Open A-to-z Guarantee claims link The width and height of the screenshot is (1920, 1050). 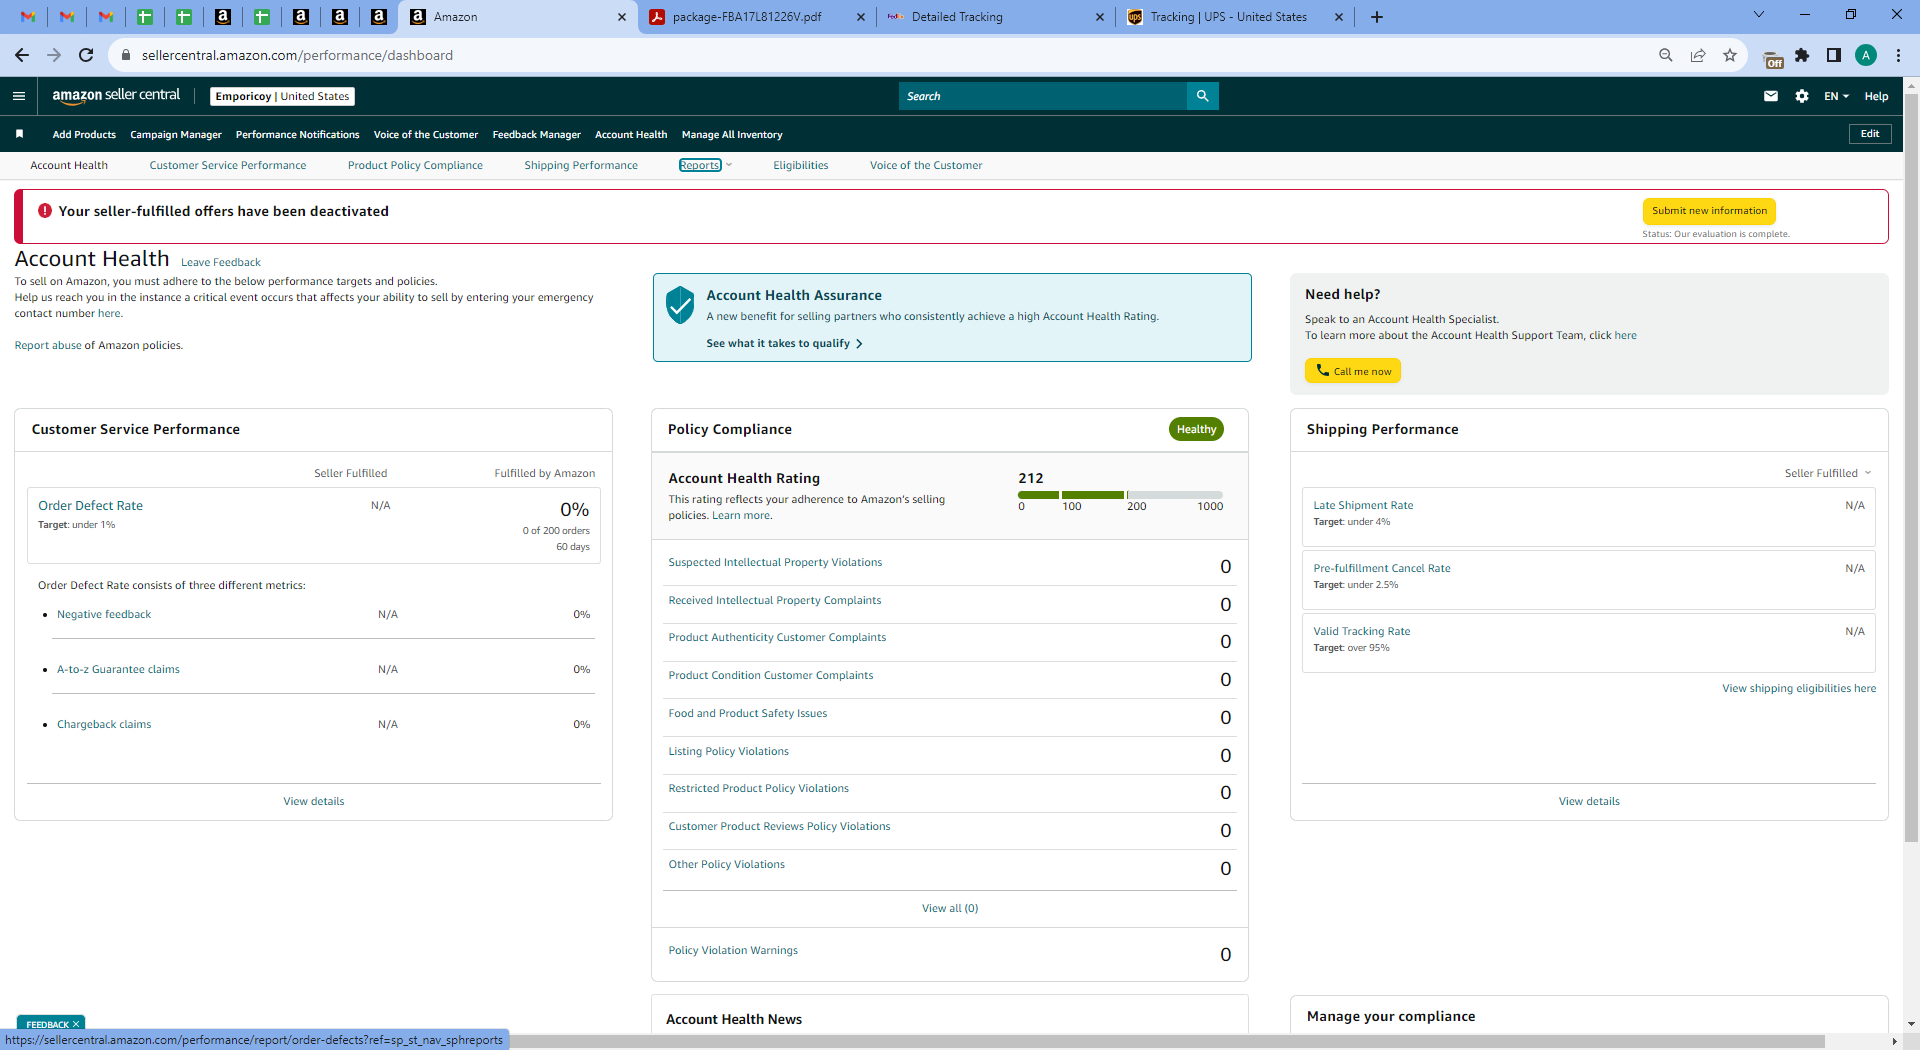118,669
